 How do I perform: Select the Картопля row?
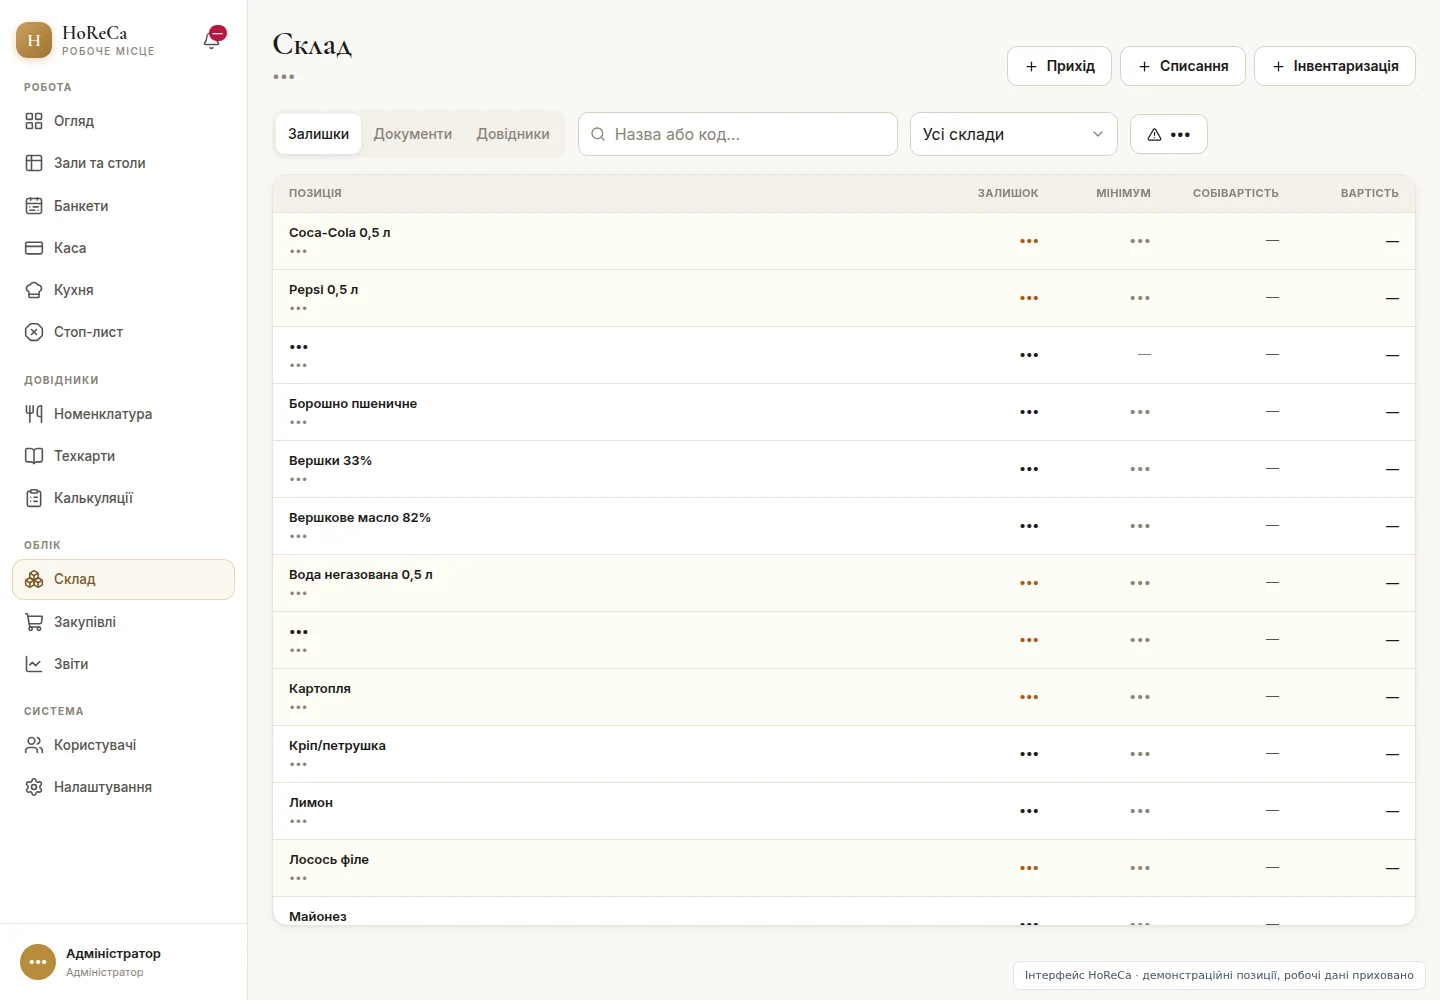click(844, 697)
